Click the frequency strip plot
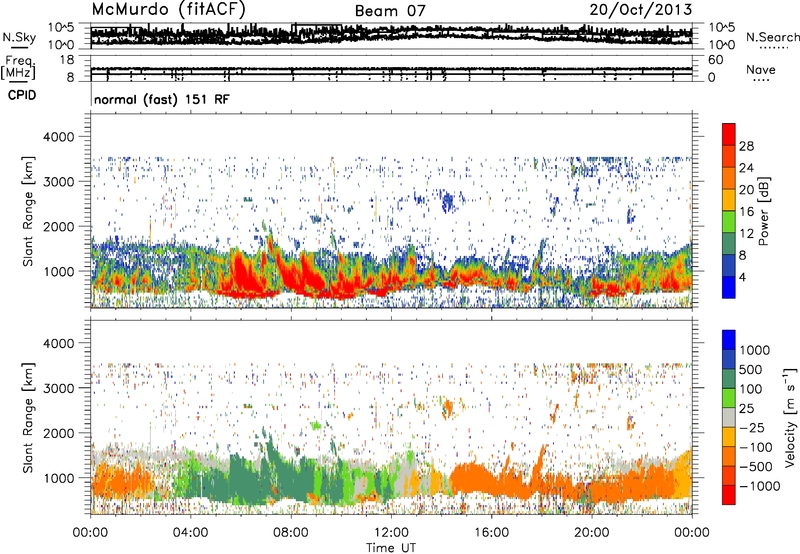This screenshot has height=554, width=800. 391,69
